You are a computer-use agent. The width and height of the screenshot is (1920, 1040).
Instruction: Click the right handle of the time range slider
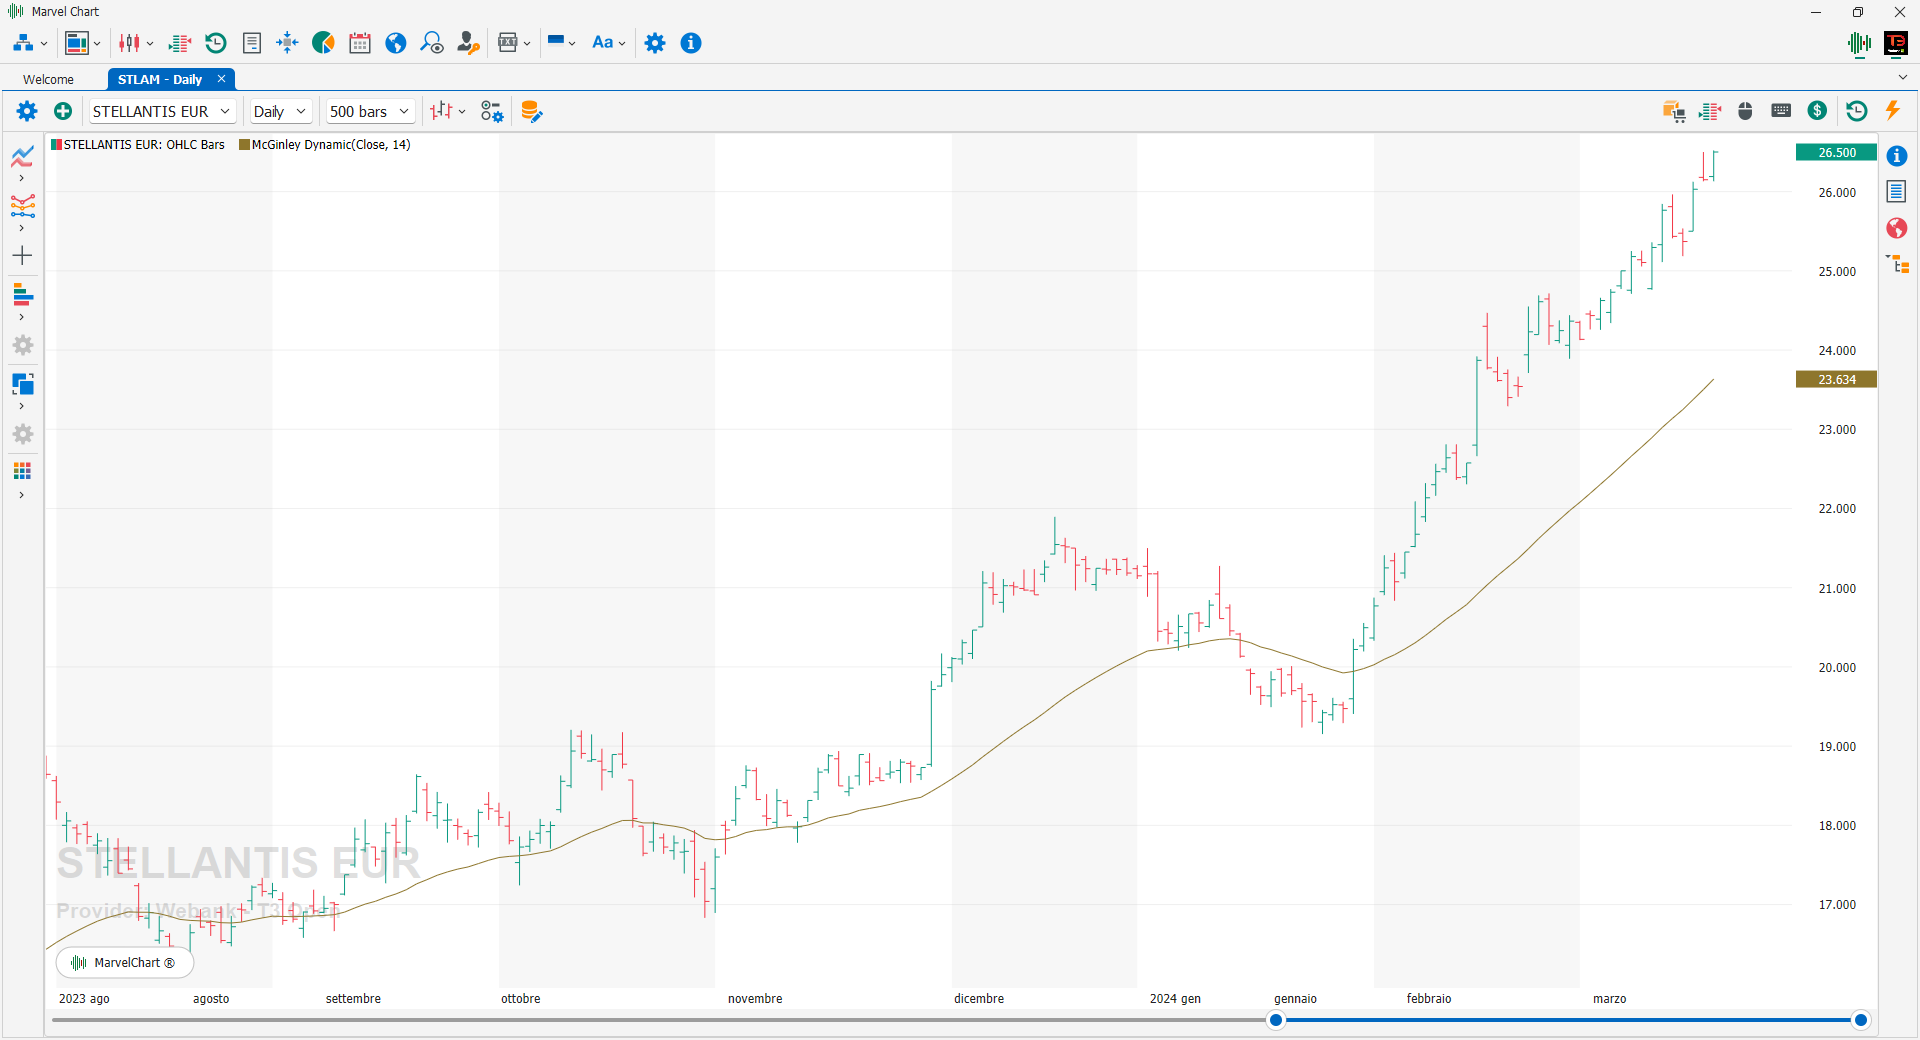[1861, 1020]
